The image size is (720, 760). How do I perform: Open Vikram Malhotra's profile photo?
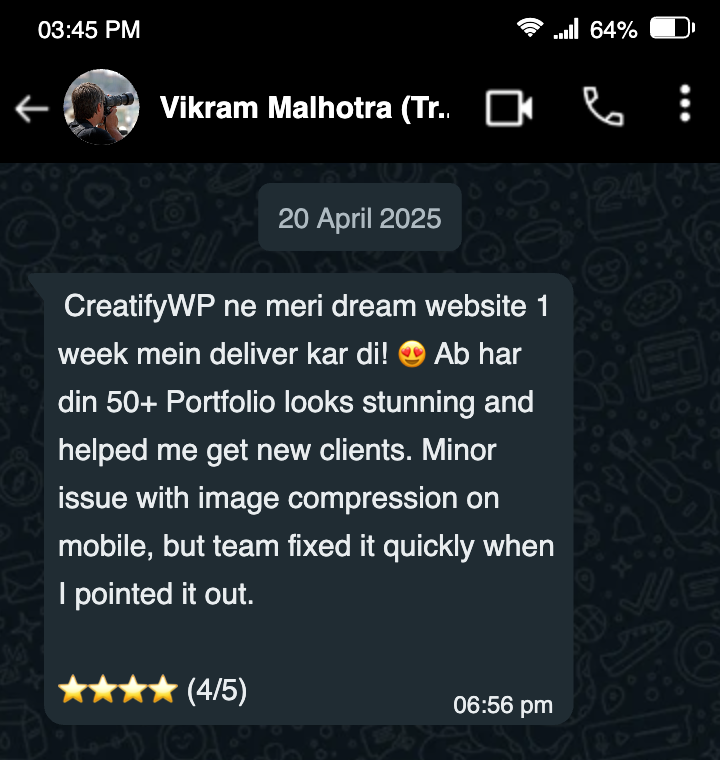(x=101, y=107)
